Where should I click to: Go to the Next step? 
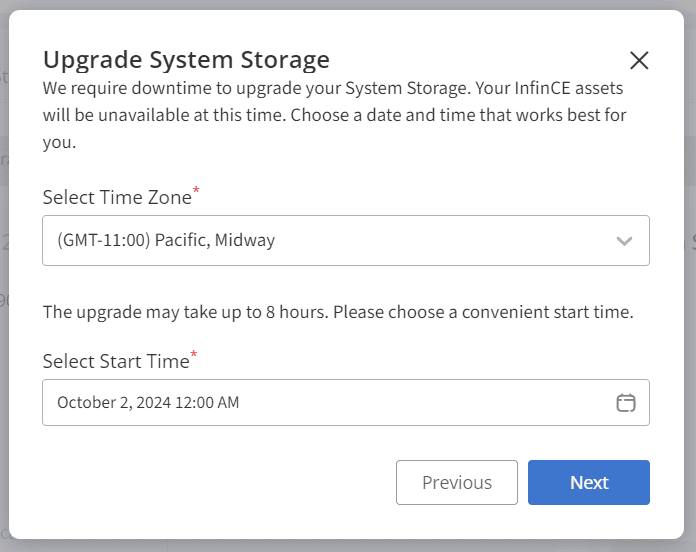click(589, 482)
